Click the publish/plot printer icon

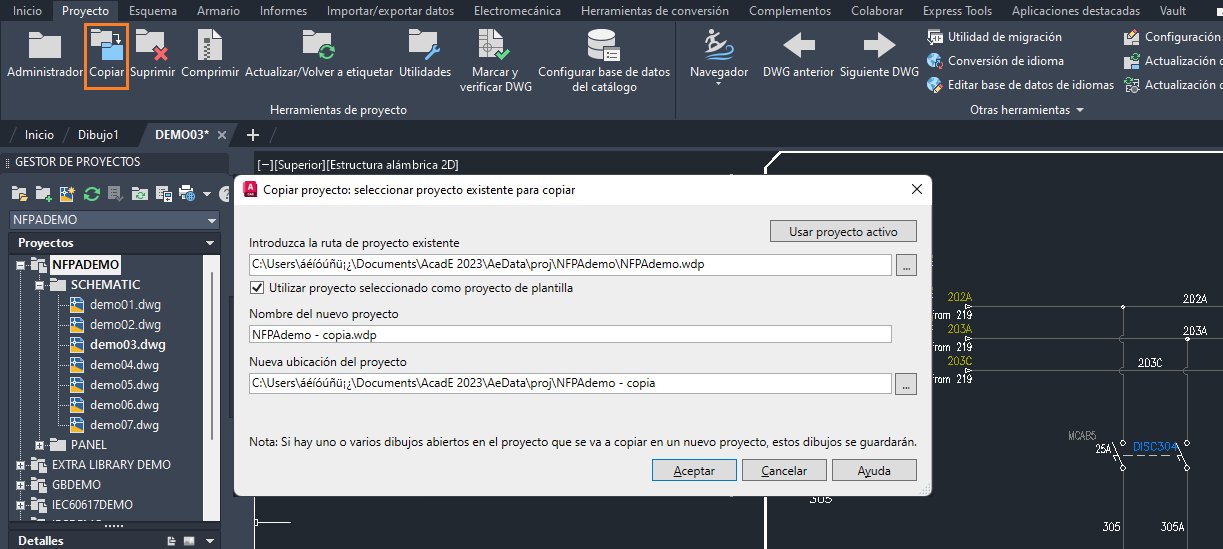pyautogui.click(x=186, y=193)
